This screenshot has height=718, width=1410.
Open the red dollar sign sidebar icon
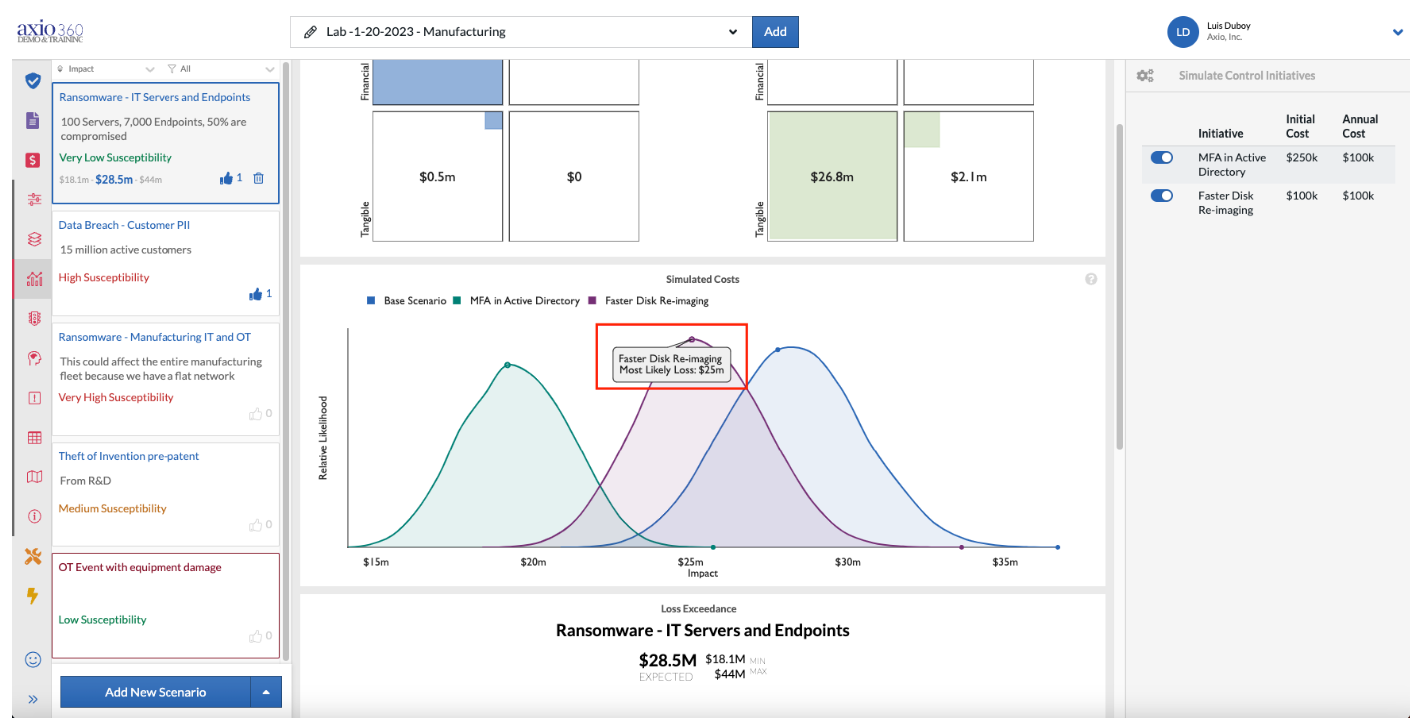33,160
